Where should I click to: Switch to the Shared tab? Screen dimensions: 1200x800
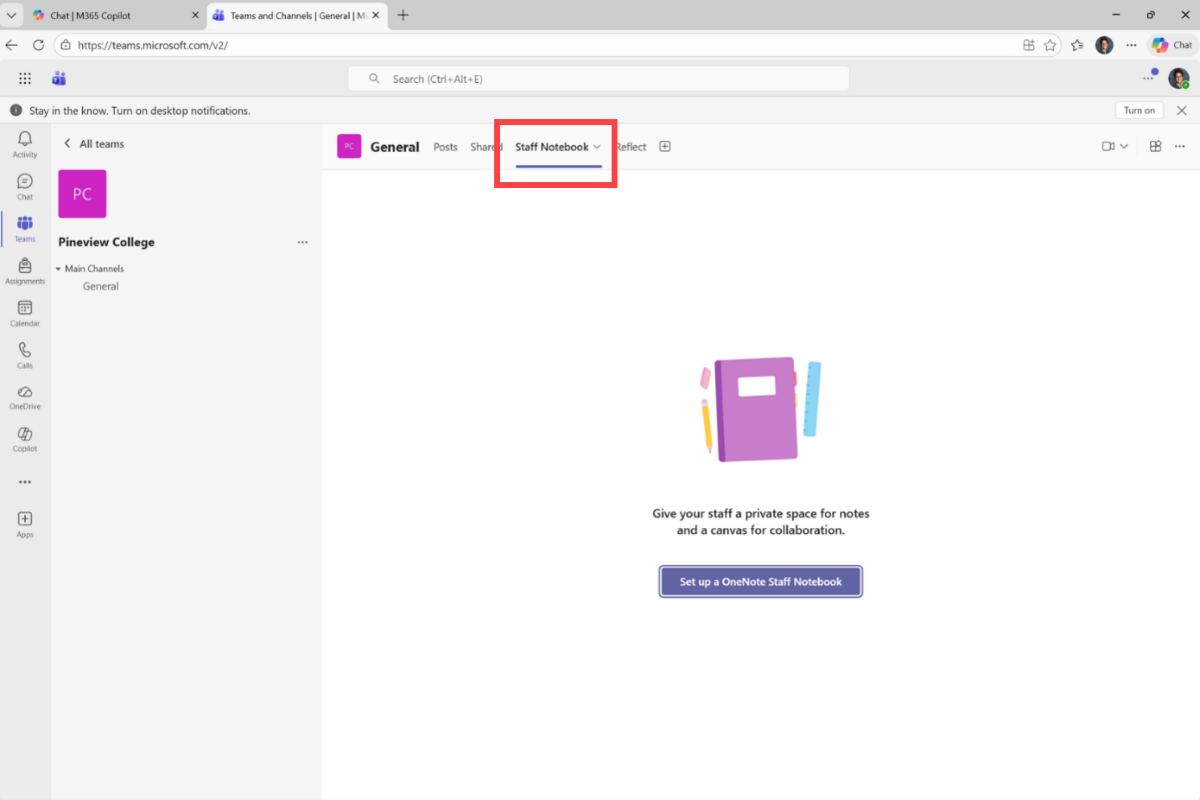point(486,147)
